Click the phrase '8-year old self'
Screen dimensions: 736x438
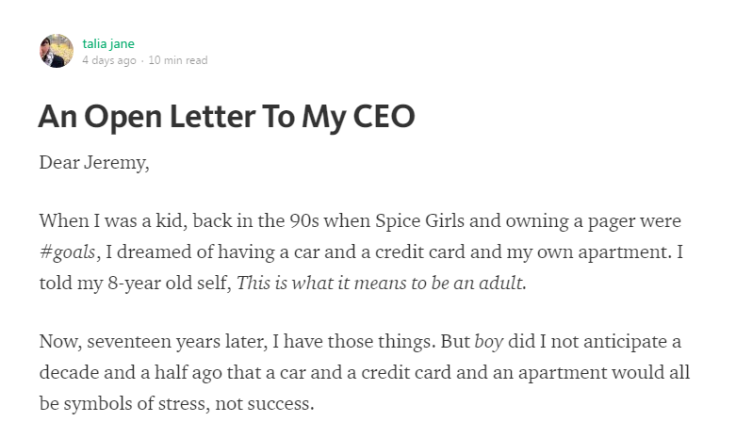pos(168,283)
